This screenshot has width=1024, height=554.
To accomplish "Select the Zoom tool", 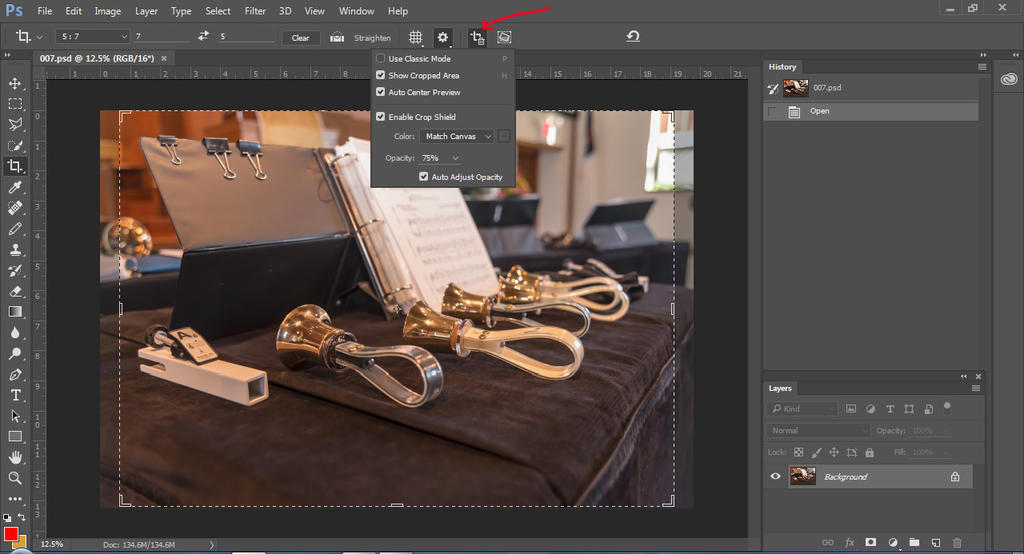I will 15,478.
